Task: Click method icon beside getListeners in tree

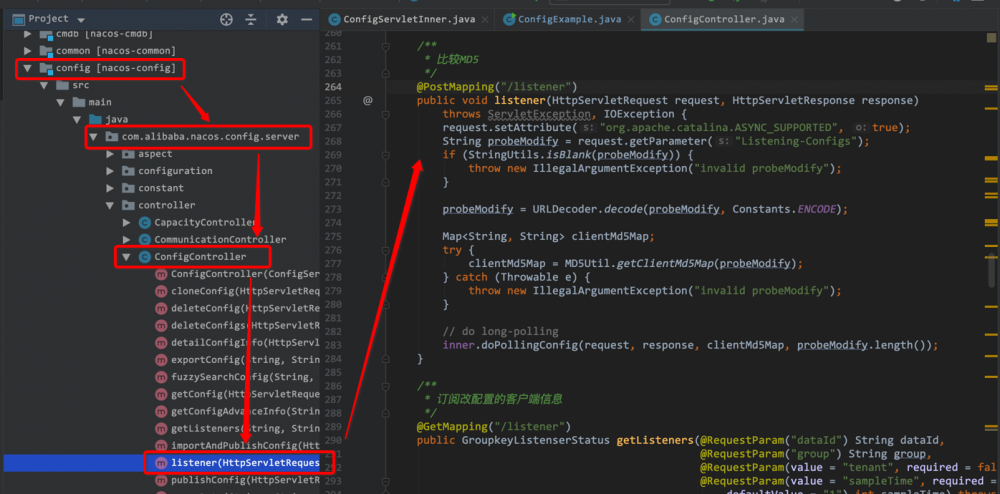Action: (161, 428)
